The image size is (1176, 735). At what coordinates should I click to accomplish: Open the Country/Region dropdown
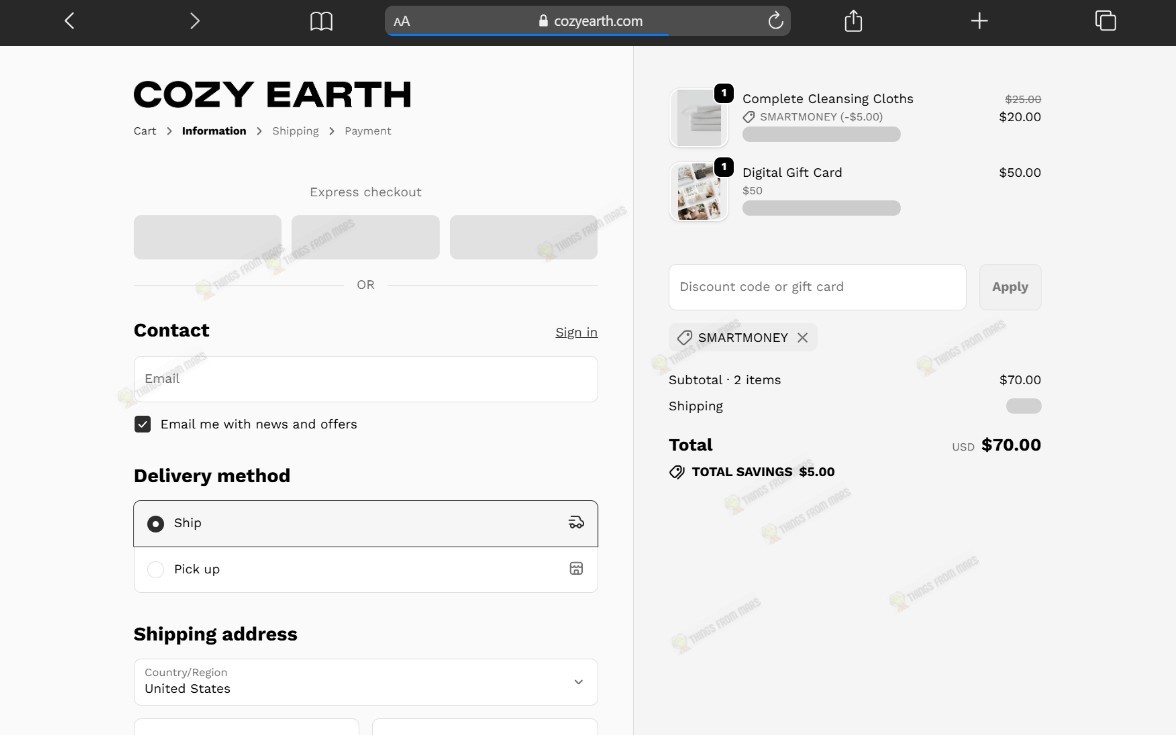coord(365,682)
